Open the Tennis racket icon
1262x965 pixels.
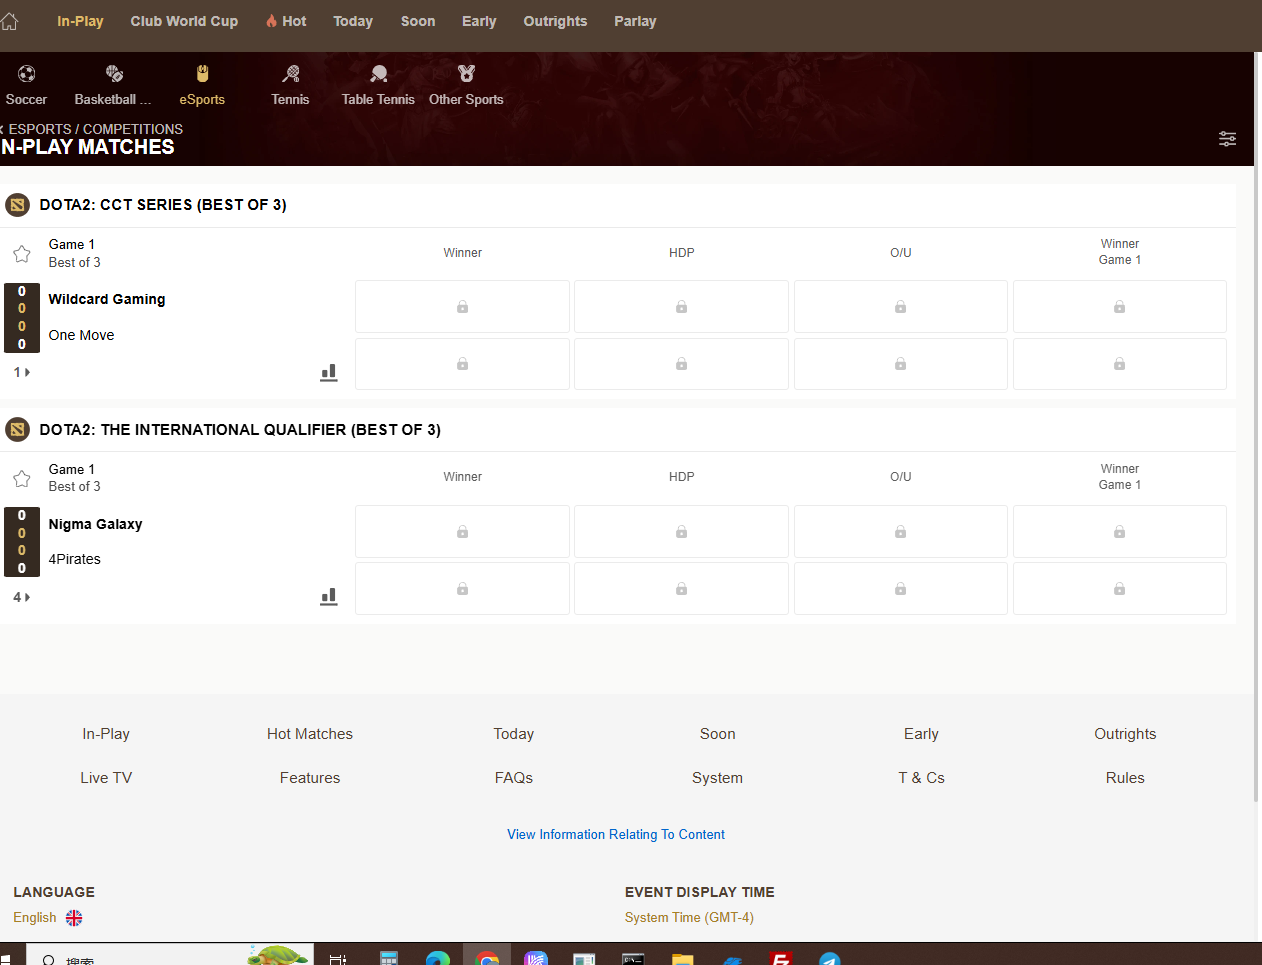pyautogui.click(x=290, y=74)
